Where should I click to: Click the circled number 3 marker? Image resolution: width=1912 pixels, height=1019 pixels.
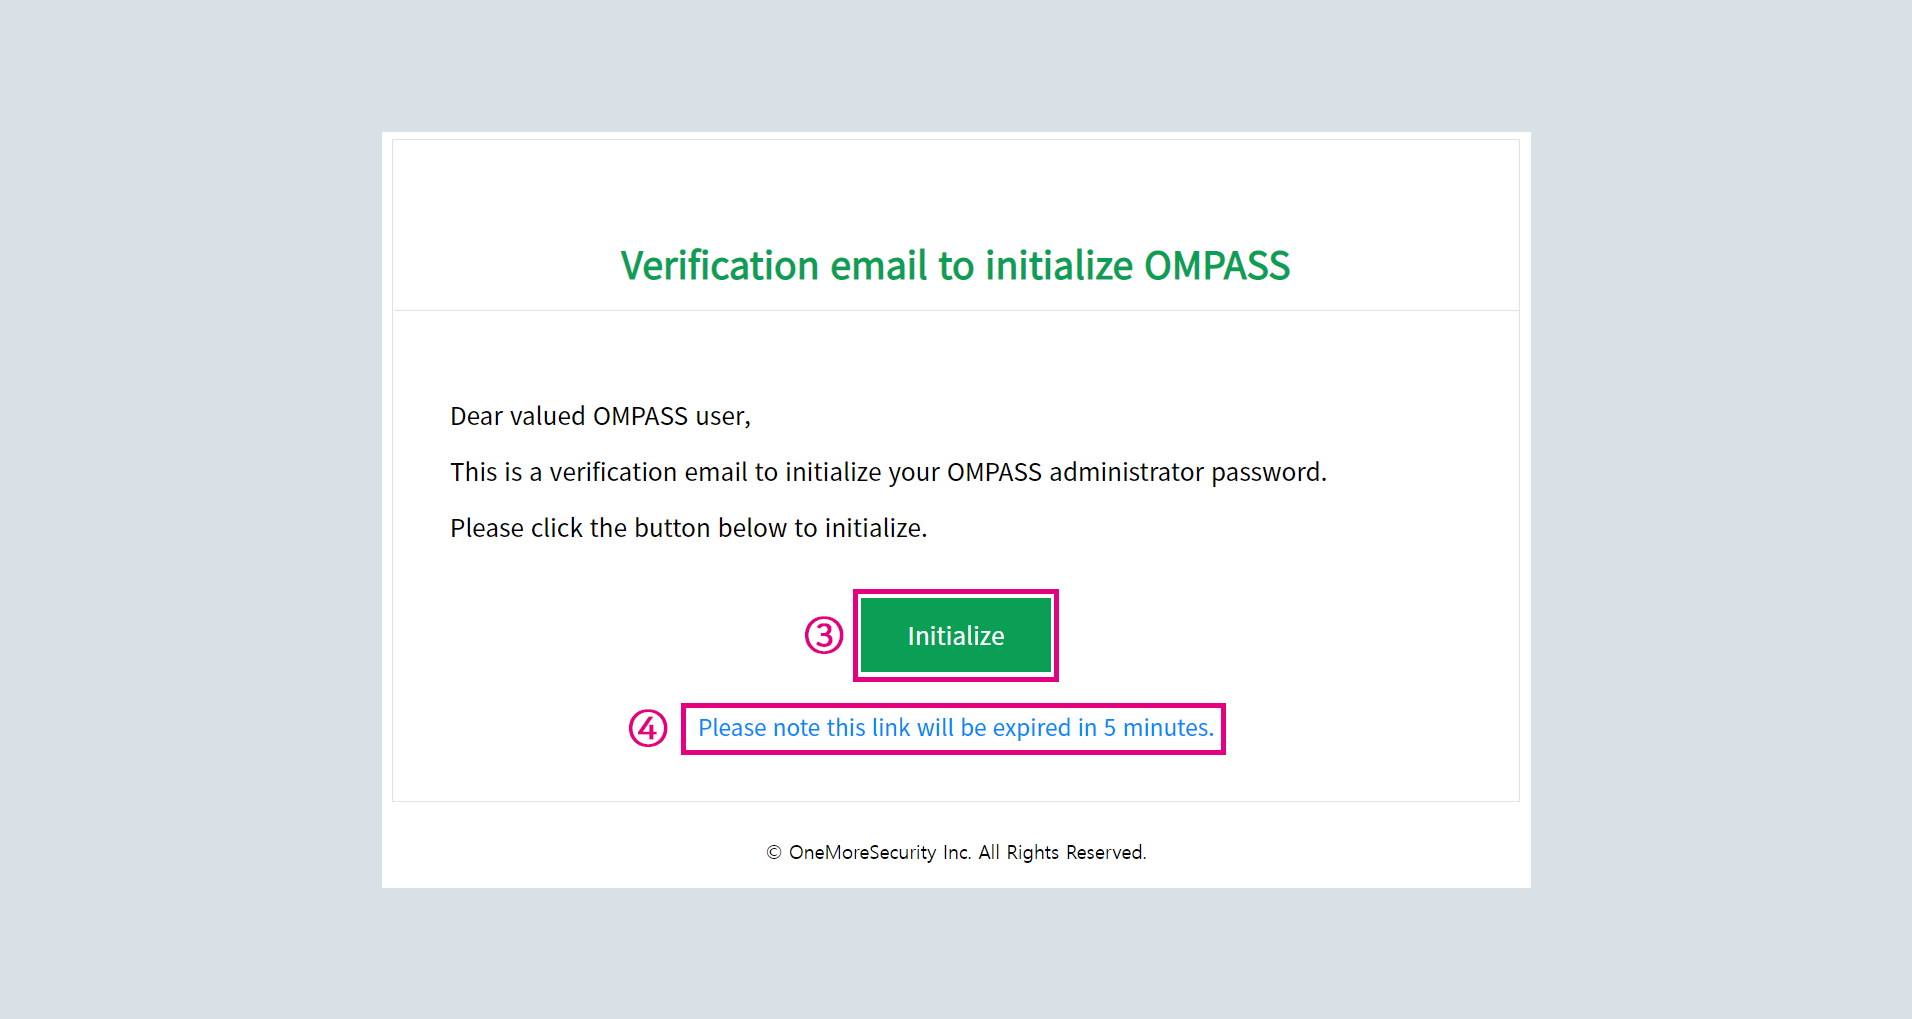(824, 635)
